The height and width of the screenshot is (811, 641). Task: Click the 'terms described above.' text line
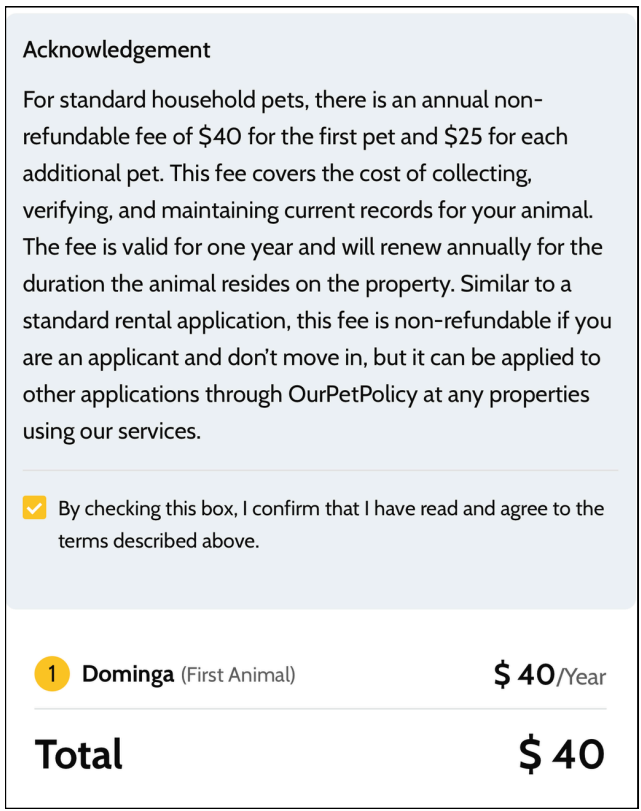click(159, 541)
